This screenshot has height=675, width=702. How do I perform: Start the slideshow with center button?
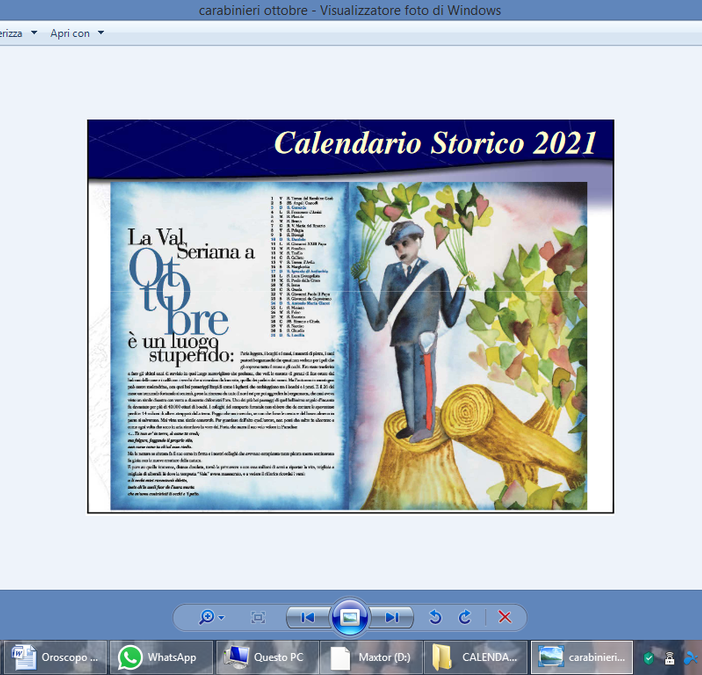point(350,617)
